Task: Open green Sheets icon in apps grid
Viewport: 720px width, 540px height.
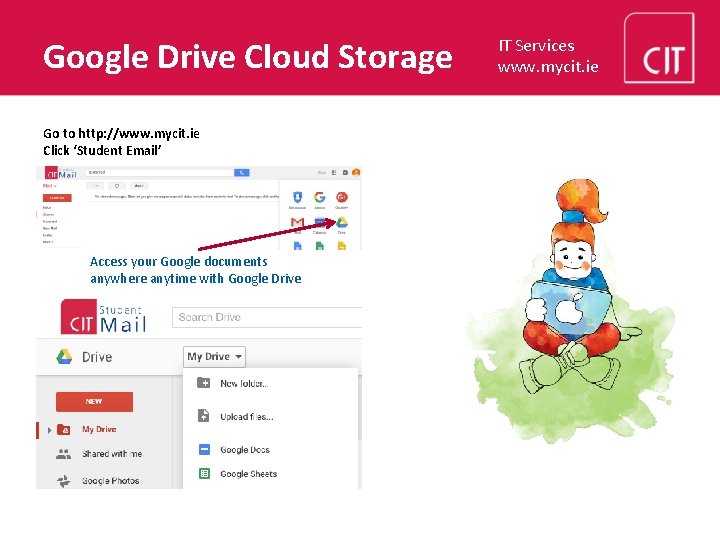Action: (320, 246)
